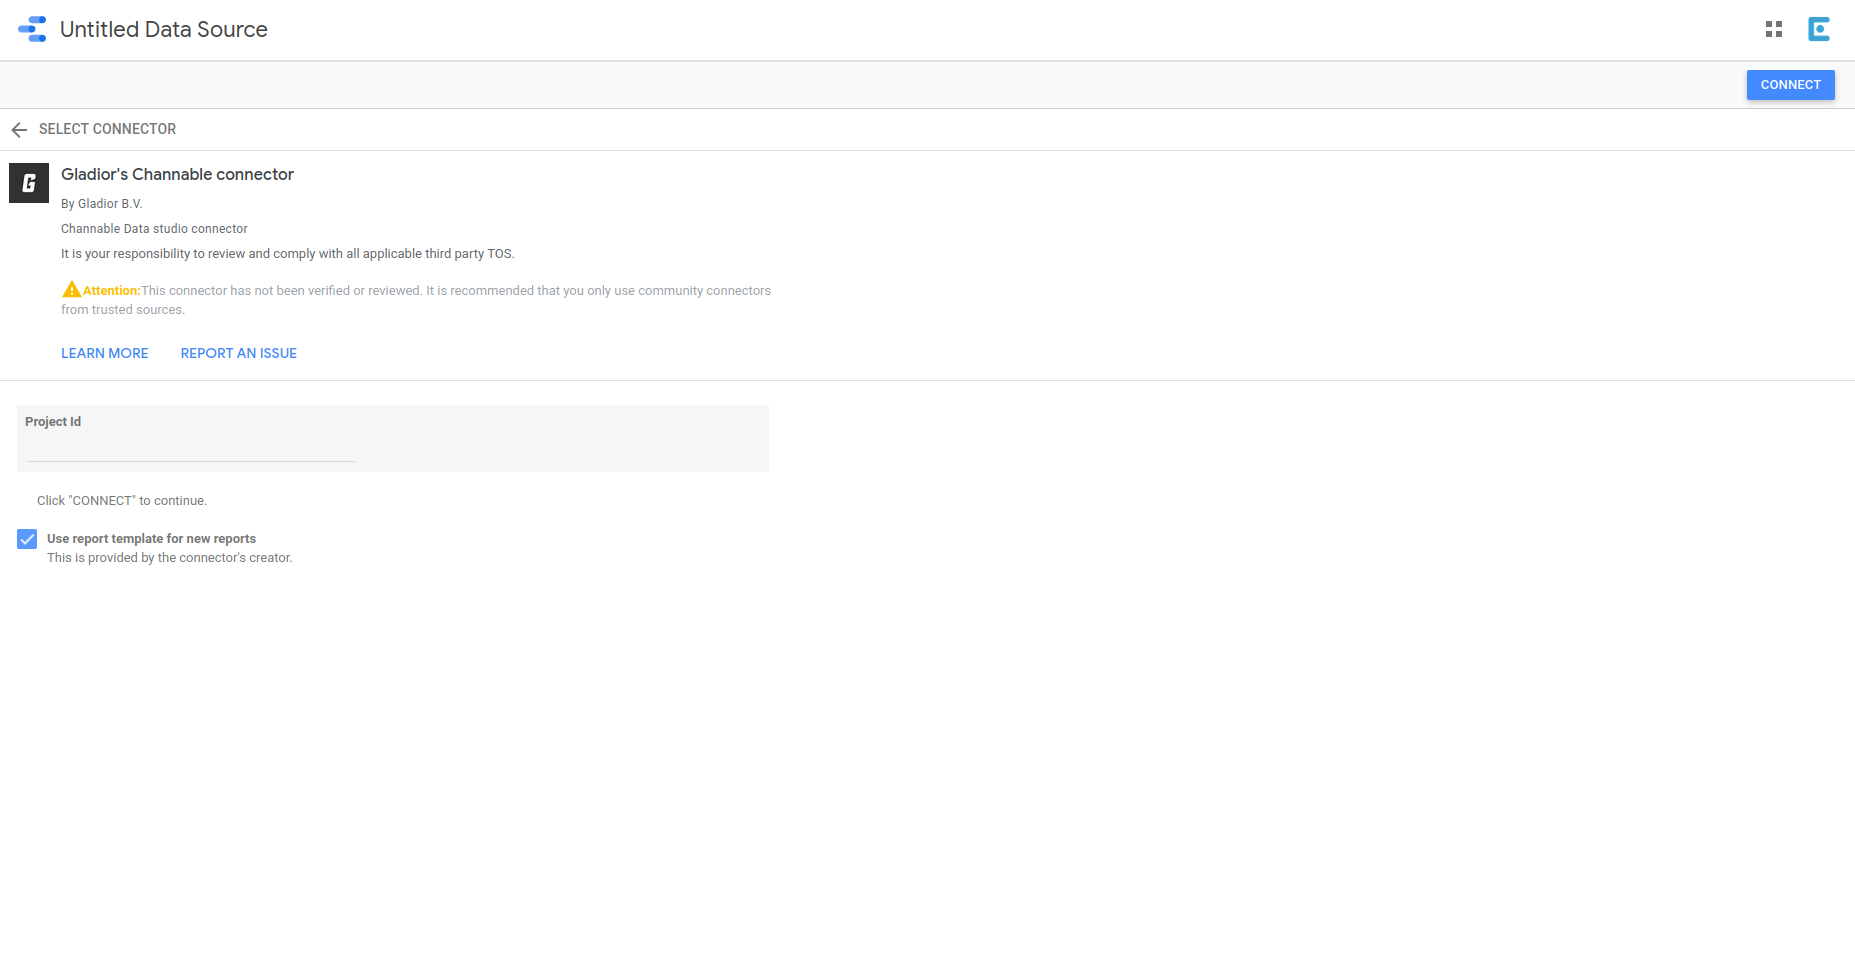Click the By Gladior B.V. text

[x=102, y=204]
